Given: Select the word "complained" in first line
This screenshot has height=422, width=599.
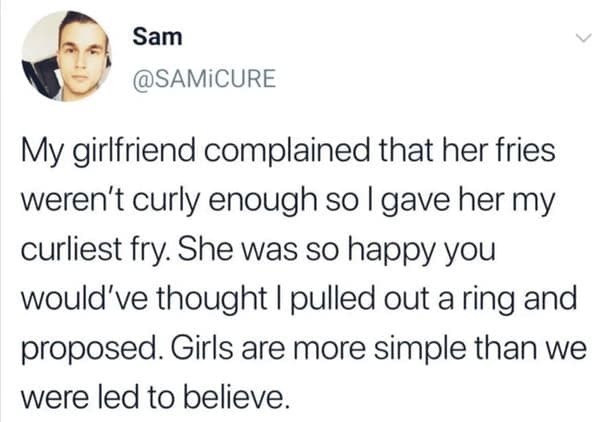Looking at the screenshot, I should (x=287, y=151).
